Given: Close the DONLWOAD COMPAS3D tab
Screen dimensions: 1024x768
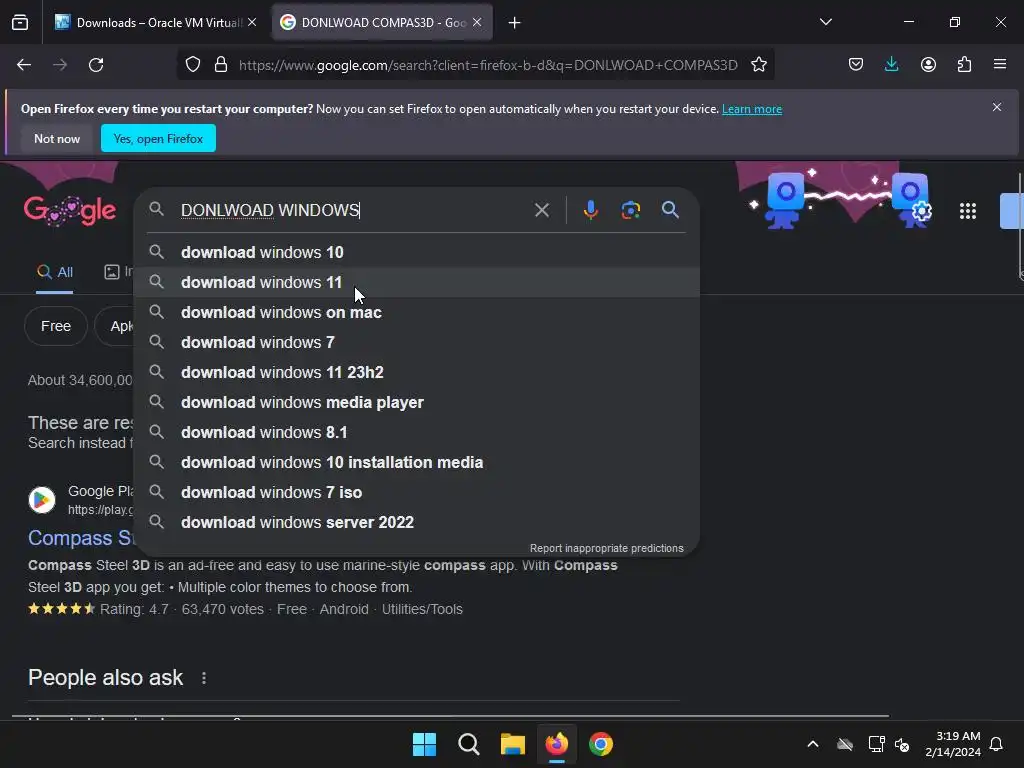Looking at the screenshot, I should 477,22.
